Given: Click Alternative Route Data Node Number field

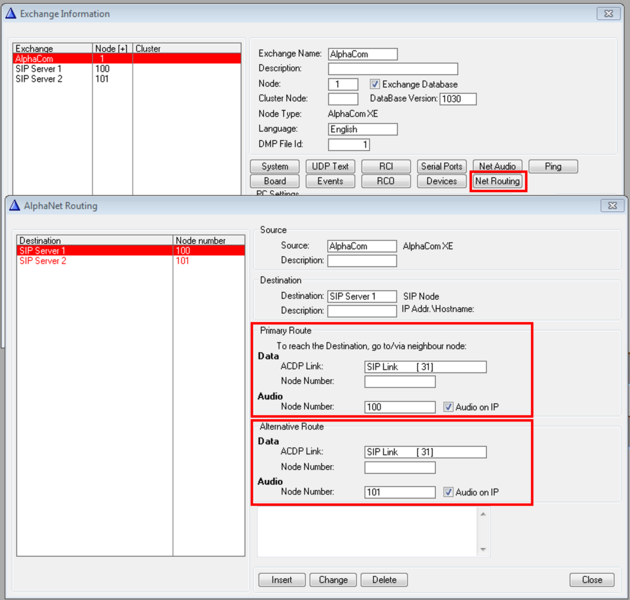Looking at the screenshot, I should [400, 467].
